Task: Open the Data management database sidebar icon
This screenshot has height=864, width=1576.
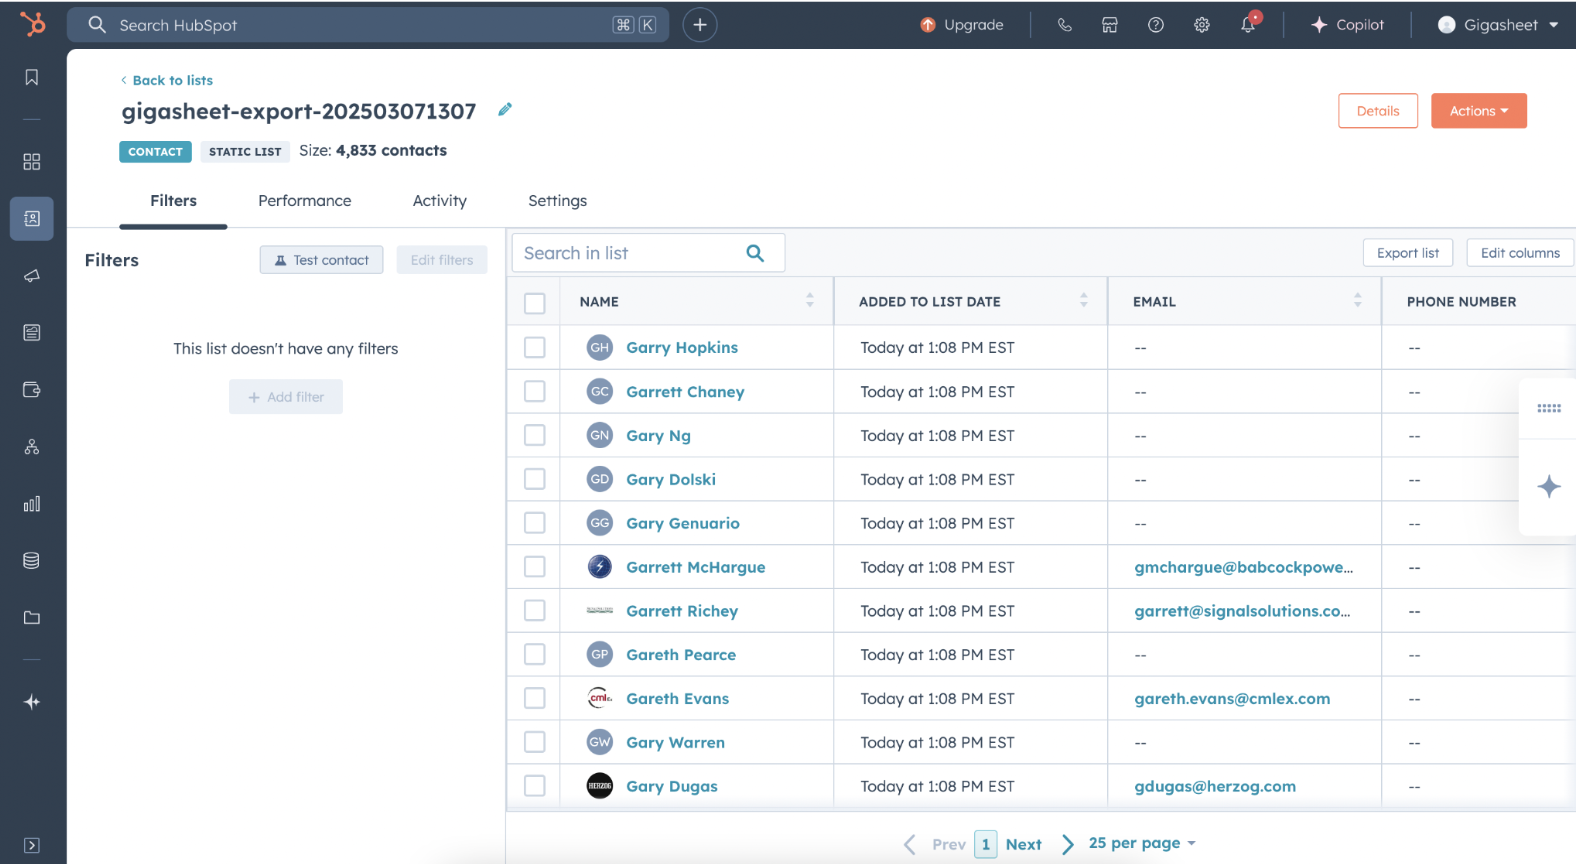Action: pyautogui.click(x=32, y=561)
